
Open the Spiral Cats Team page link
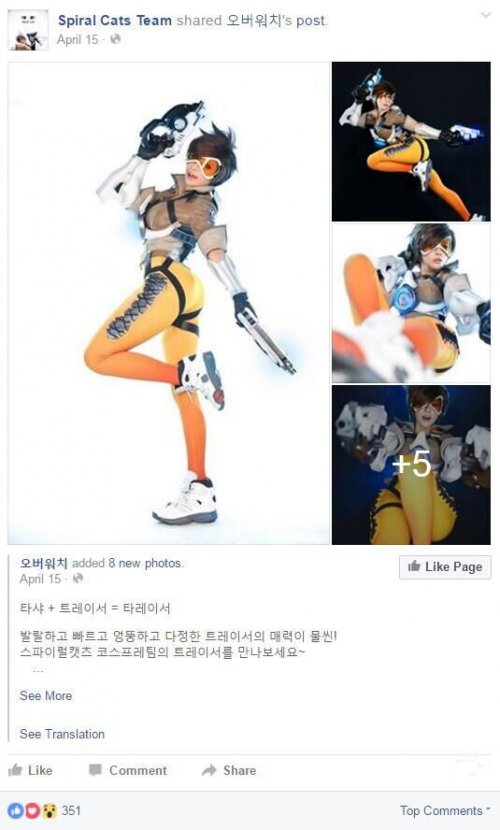[115, 21]
